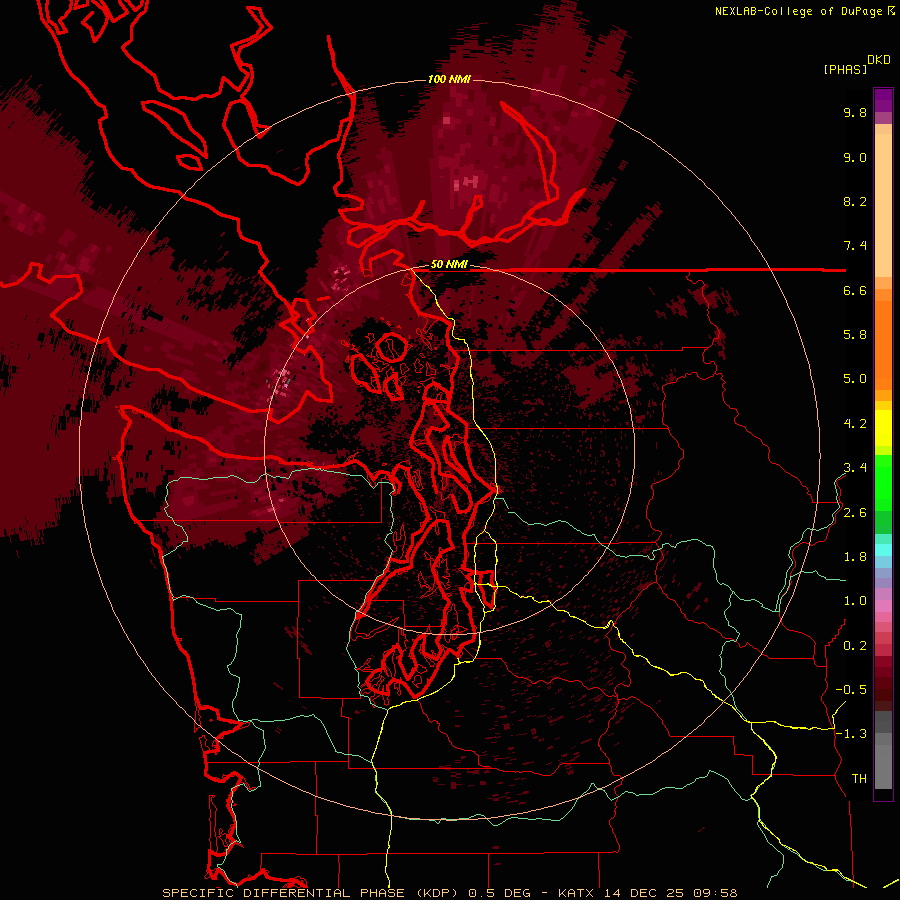Select the 6.6 scale value
This screenshot has height=900, width=900.
(x=855, y=290)
